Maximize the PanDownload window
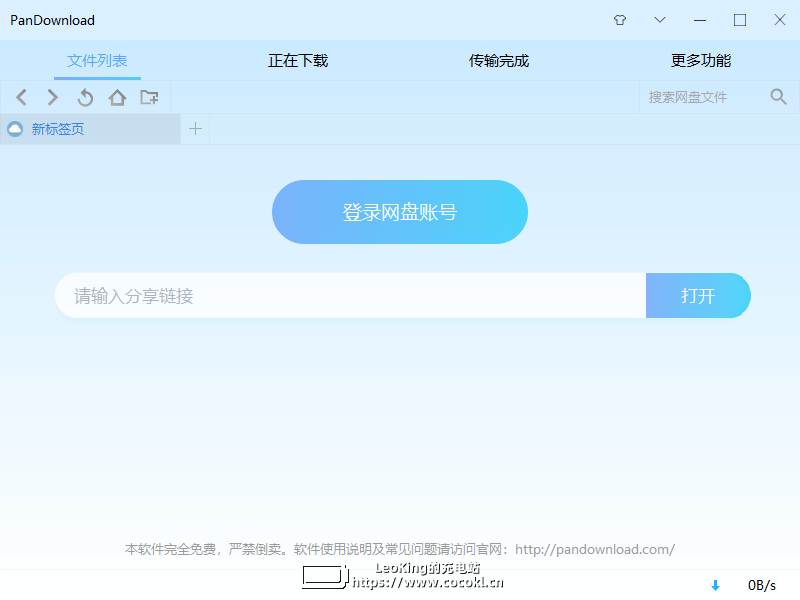Viewport: 800px width, 600px height. (x=740, y=20)
